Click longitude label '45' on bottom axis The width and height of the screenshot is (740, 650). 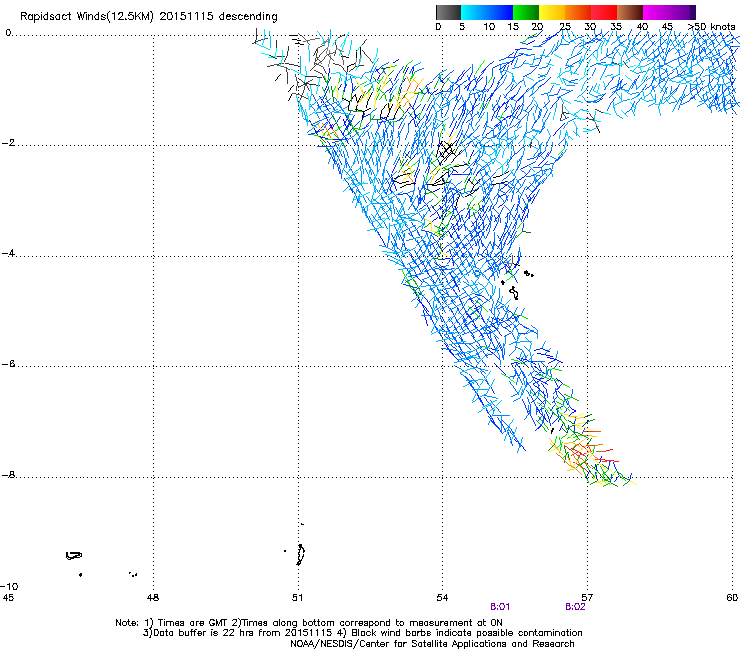point(8,598)
